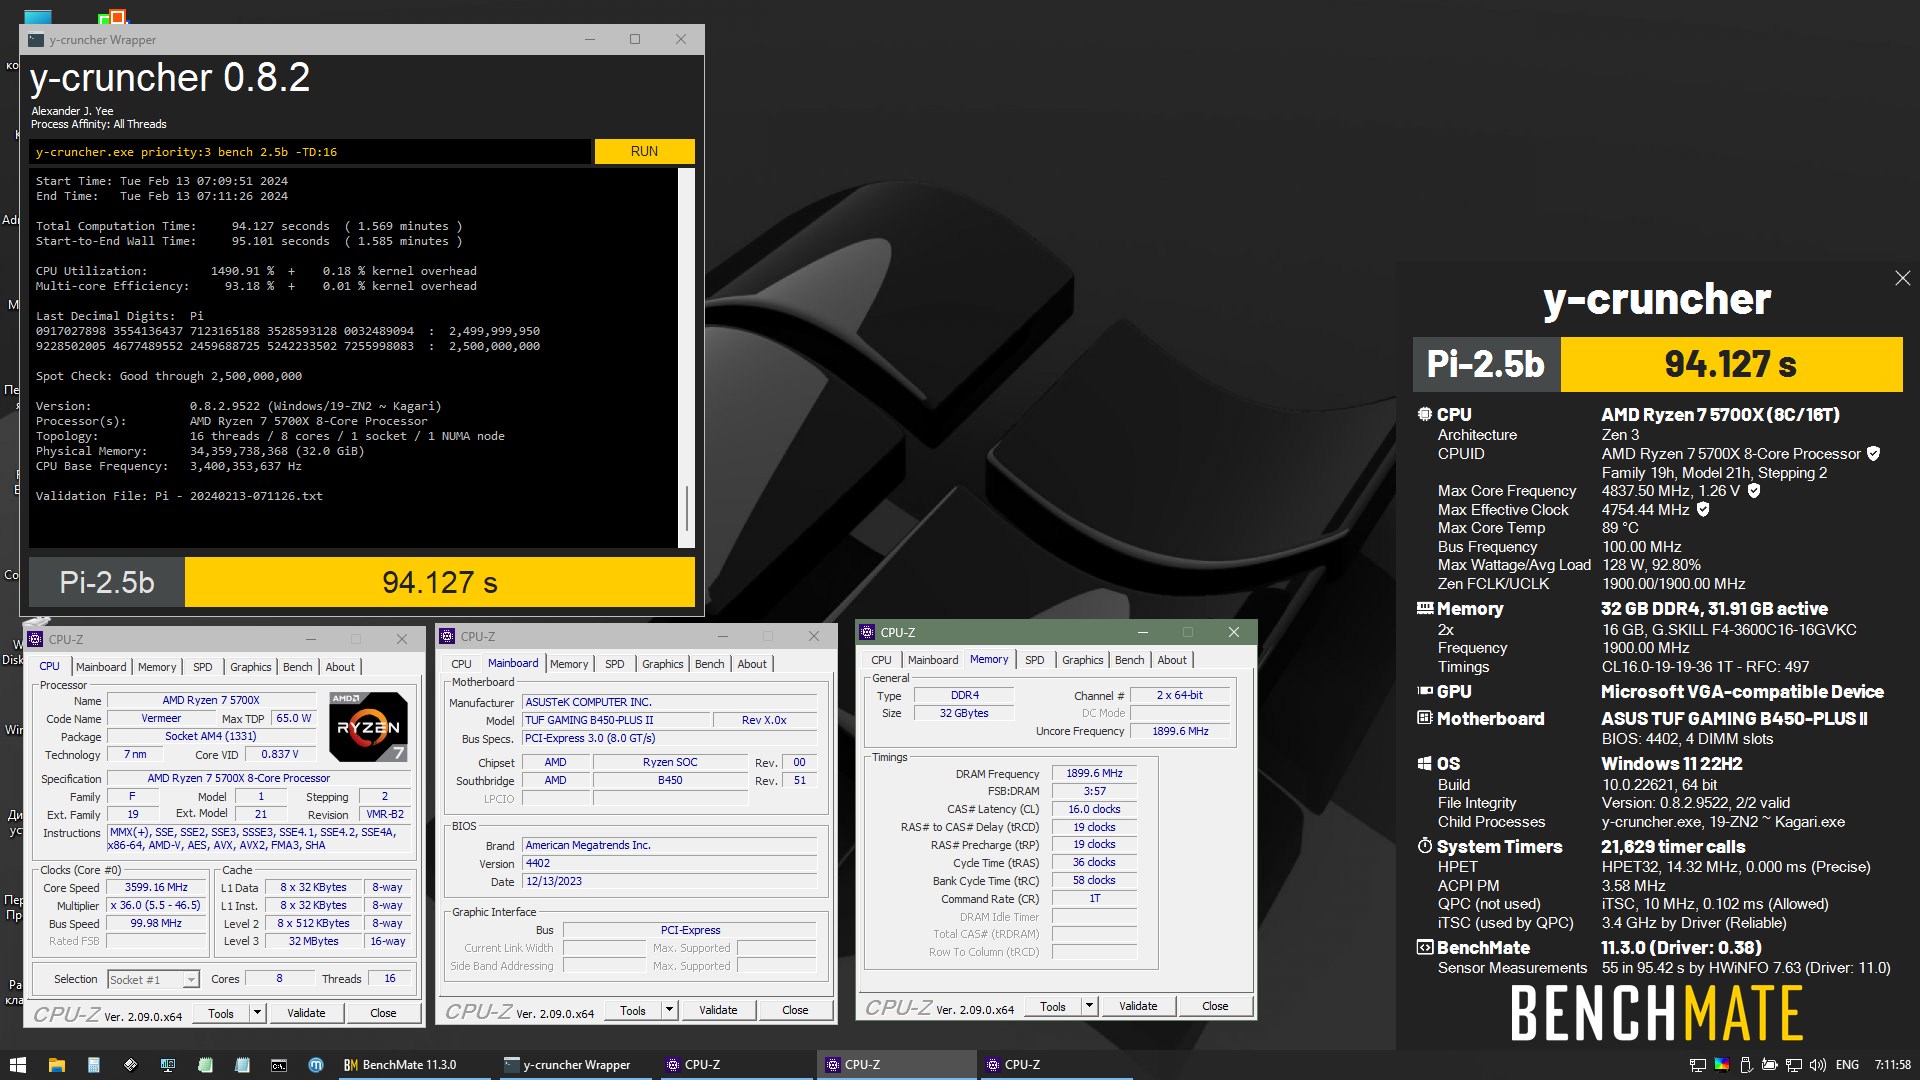Viewport: 1920px width, 1080px height.
Task: Click the taskbar clock showing 7:11:58
Action: [x=1892, y=1065]
